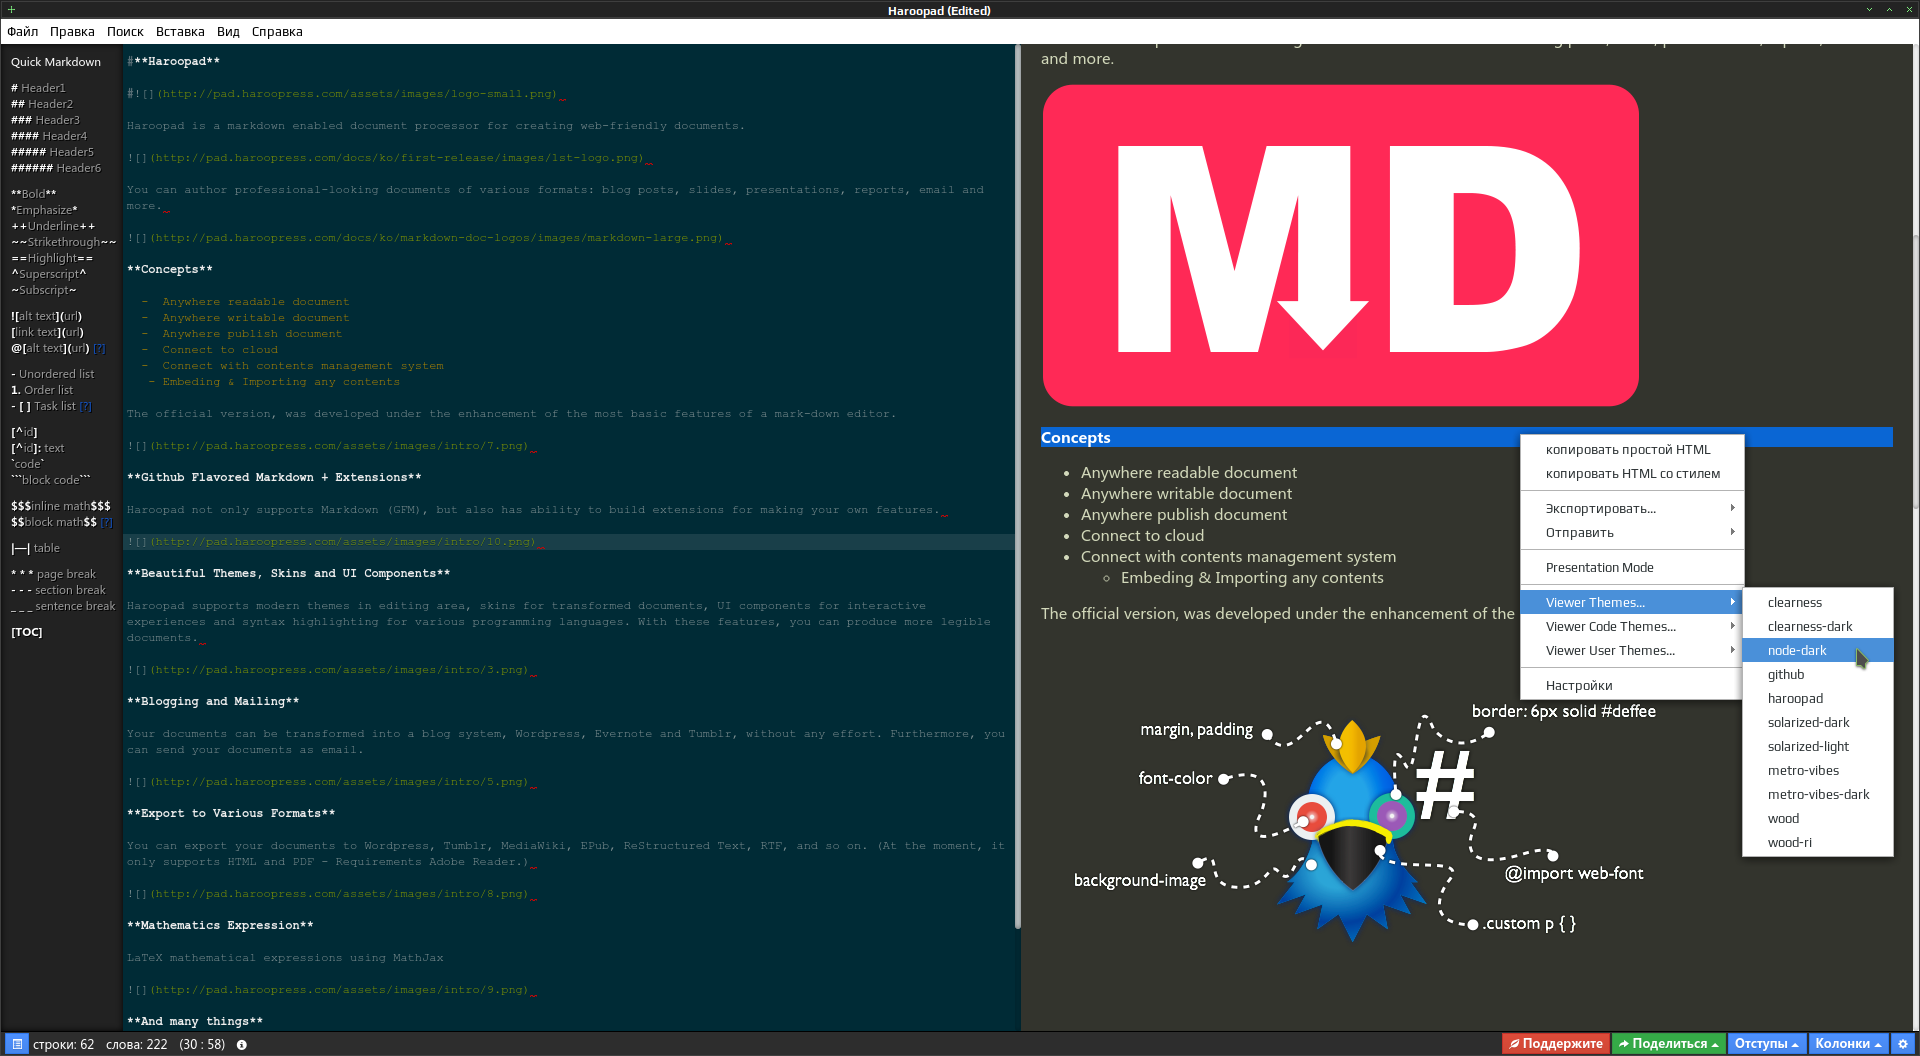Expand the Экспортировать submenu
This screenshot has width=1920, height=1056.
click(1632, 509)
